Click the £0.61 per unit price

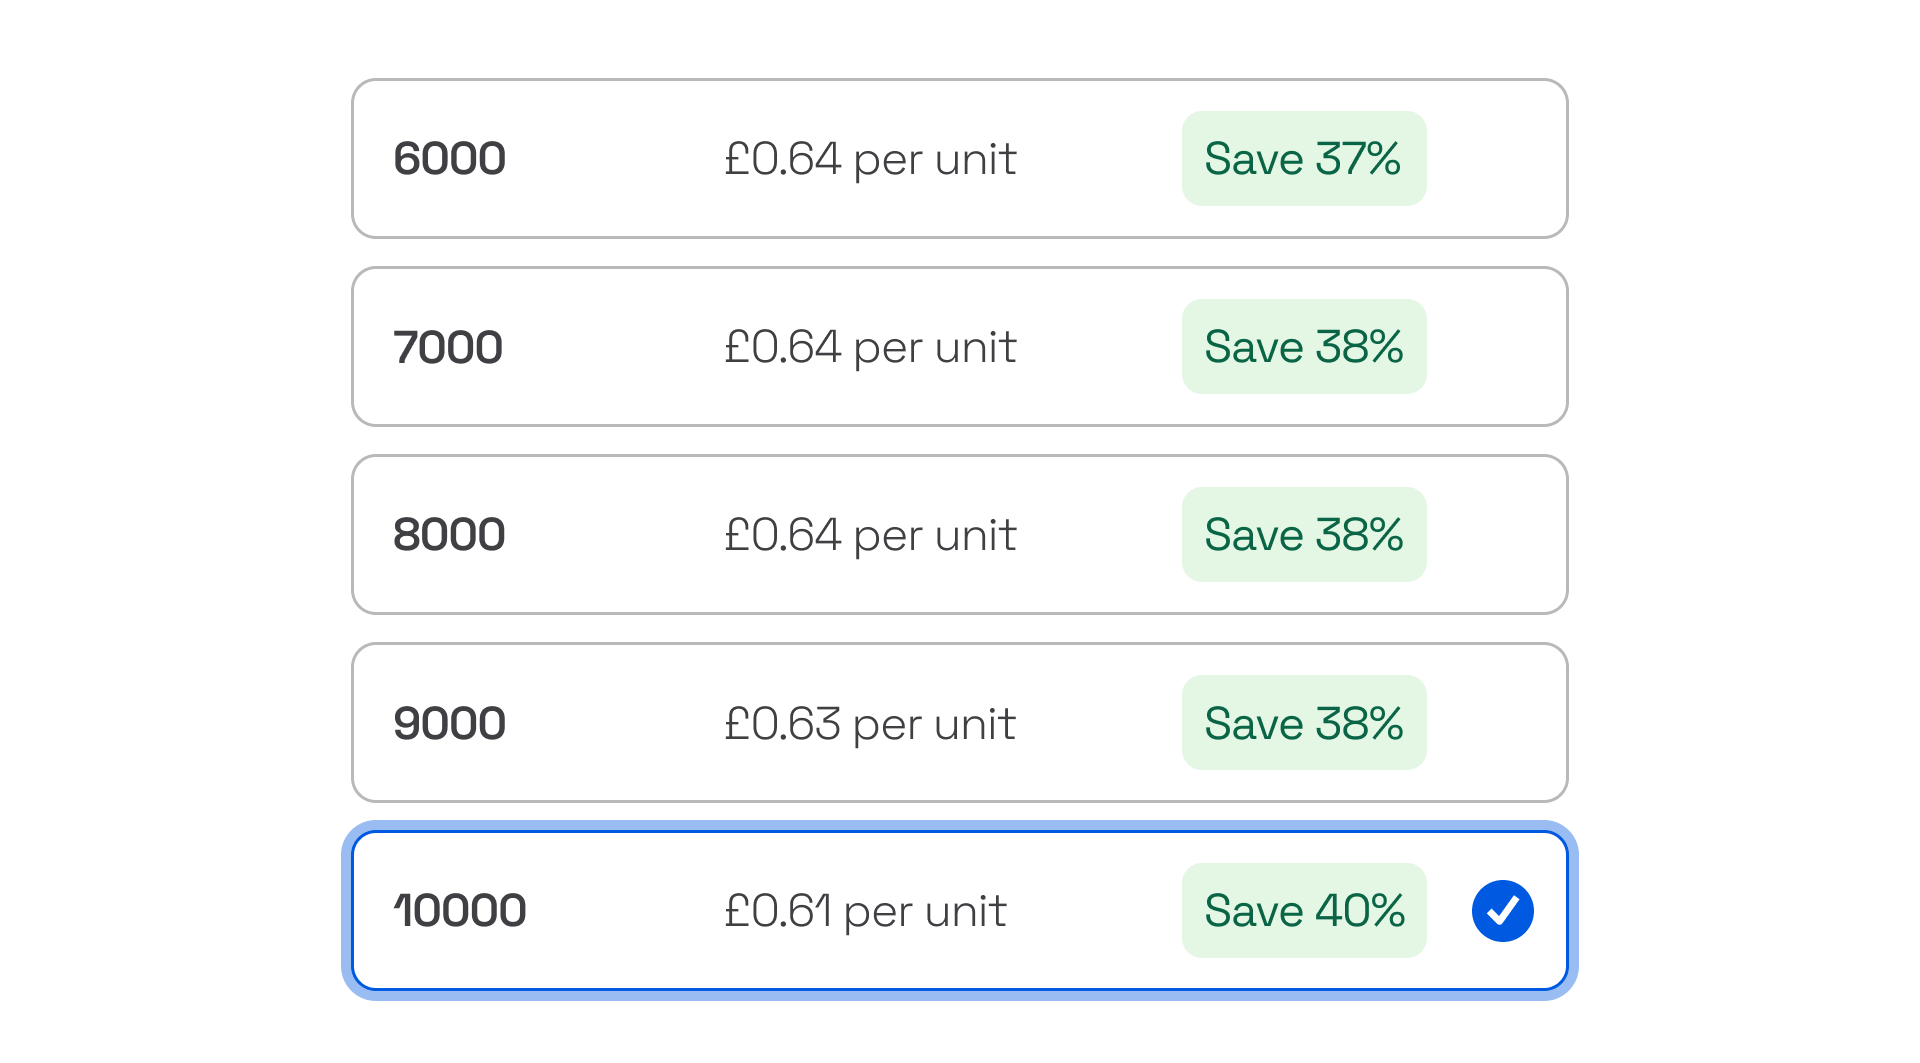point(865,911)
